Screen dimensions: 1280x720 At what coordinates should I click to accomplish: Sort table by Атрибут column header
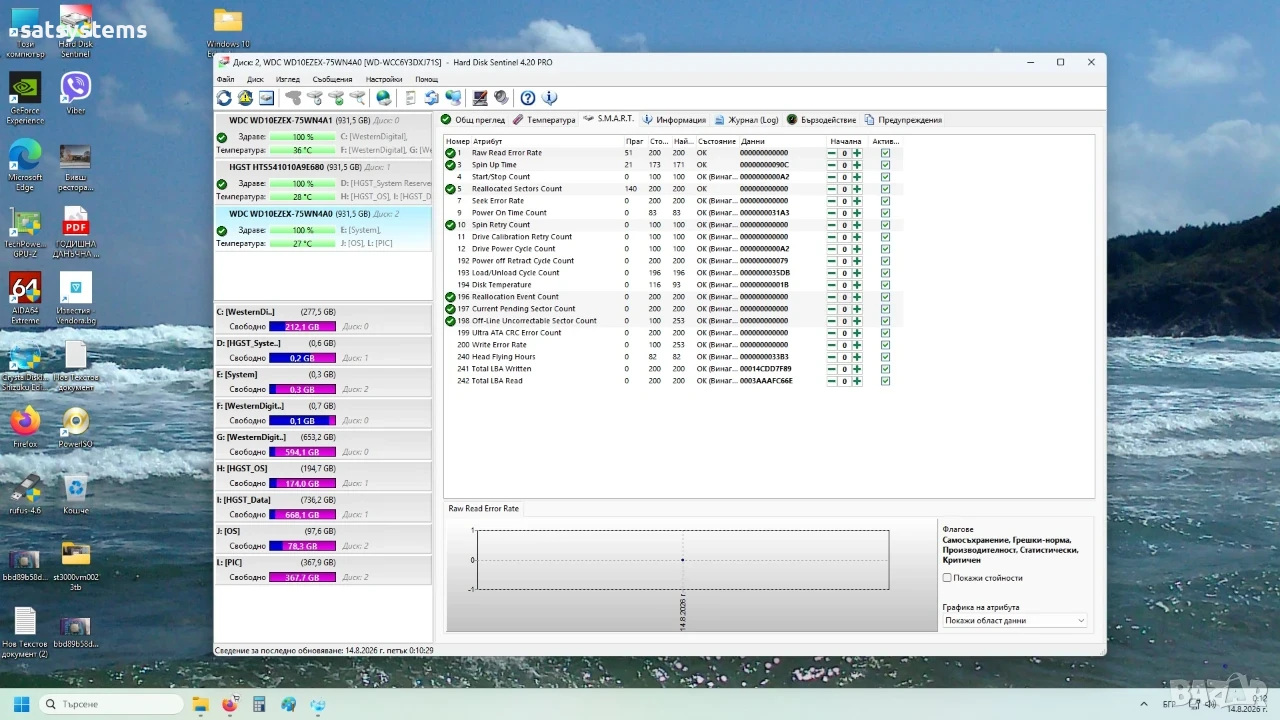click(x=546, y=141)
